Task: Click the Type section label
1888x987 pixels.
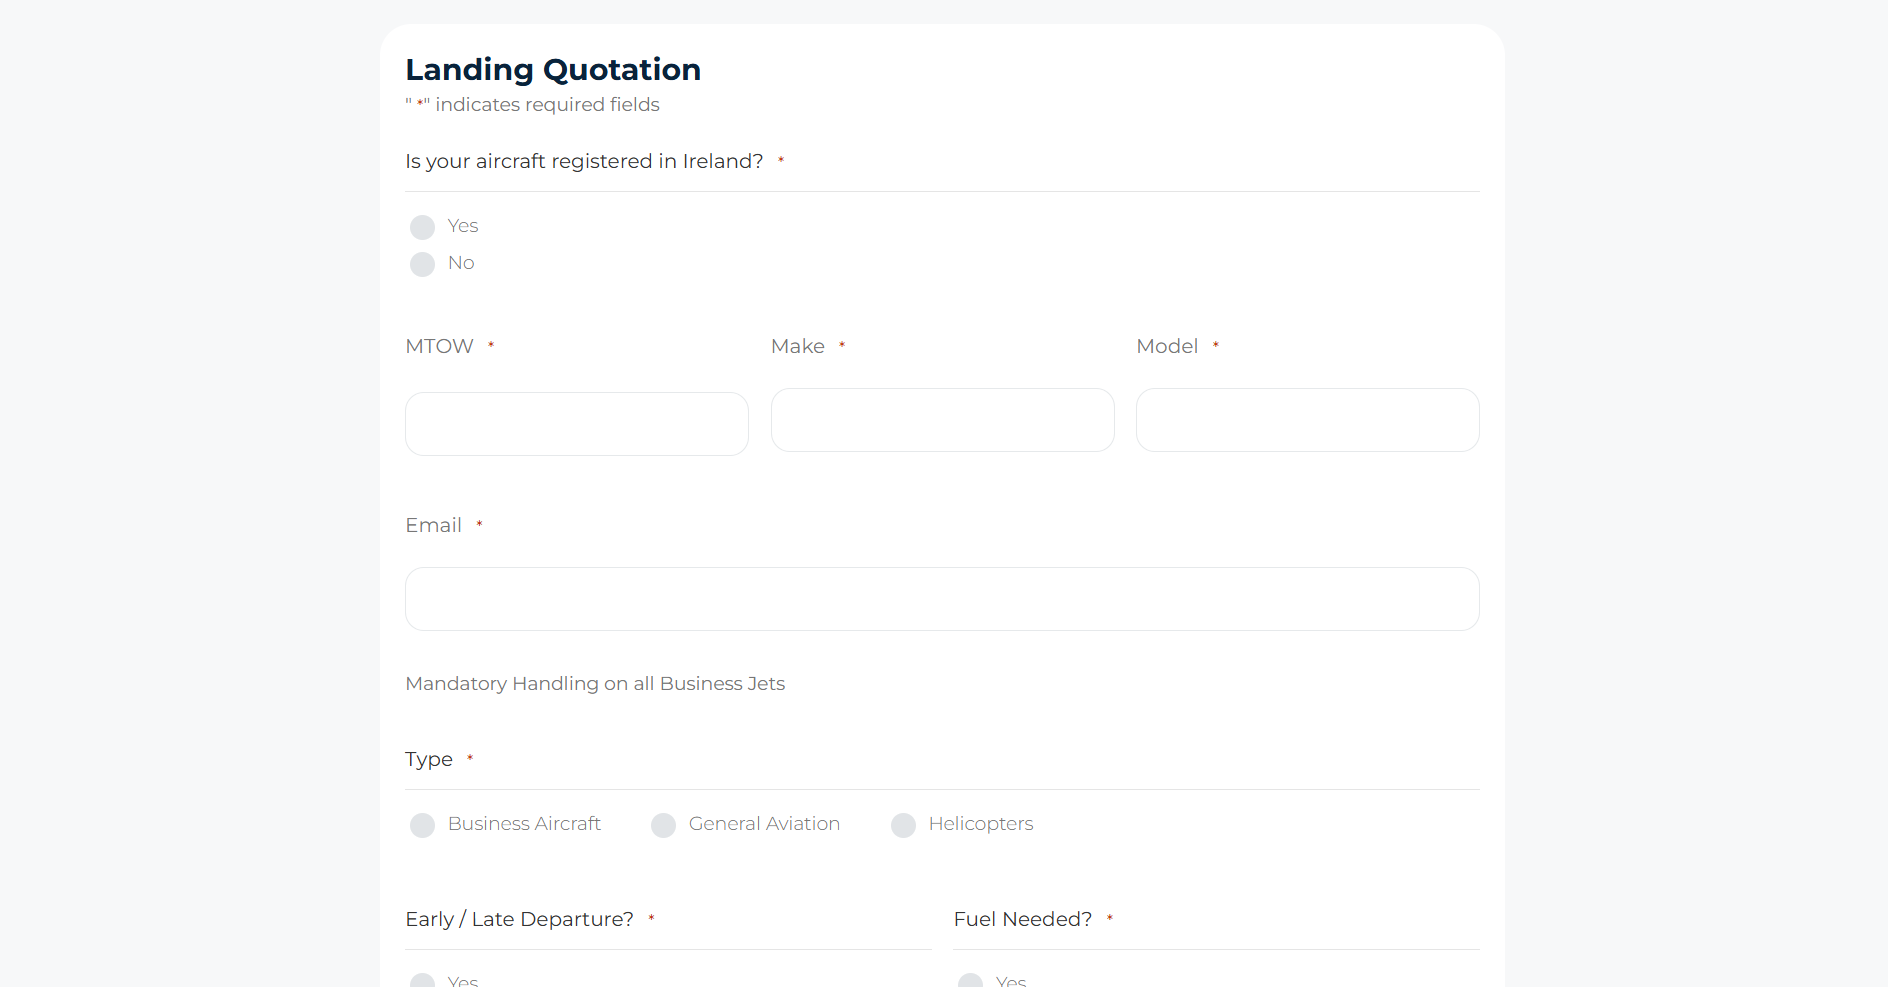Action: coord(428,759)
